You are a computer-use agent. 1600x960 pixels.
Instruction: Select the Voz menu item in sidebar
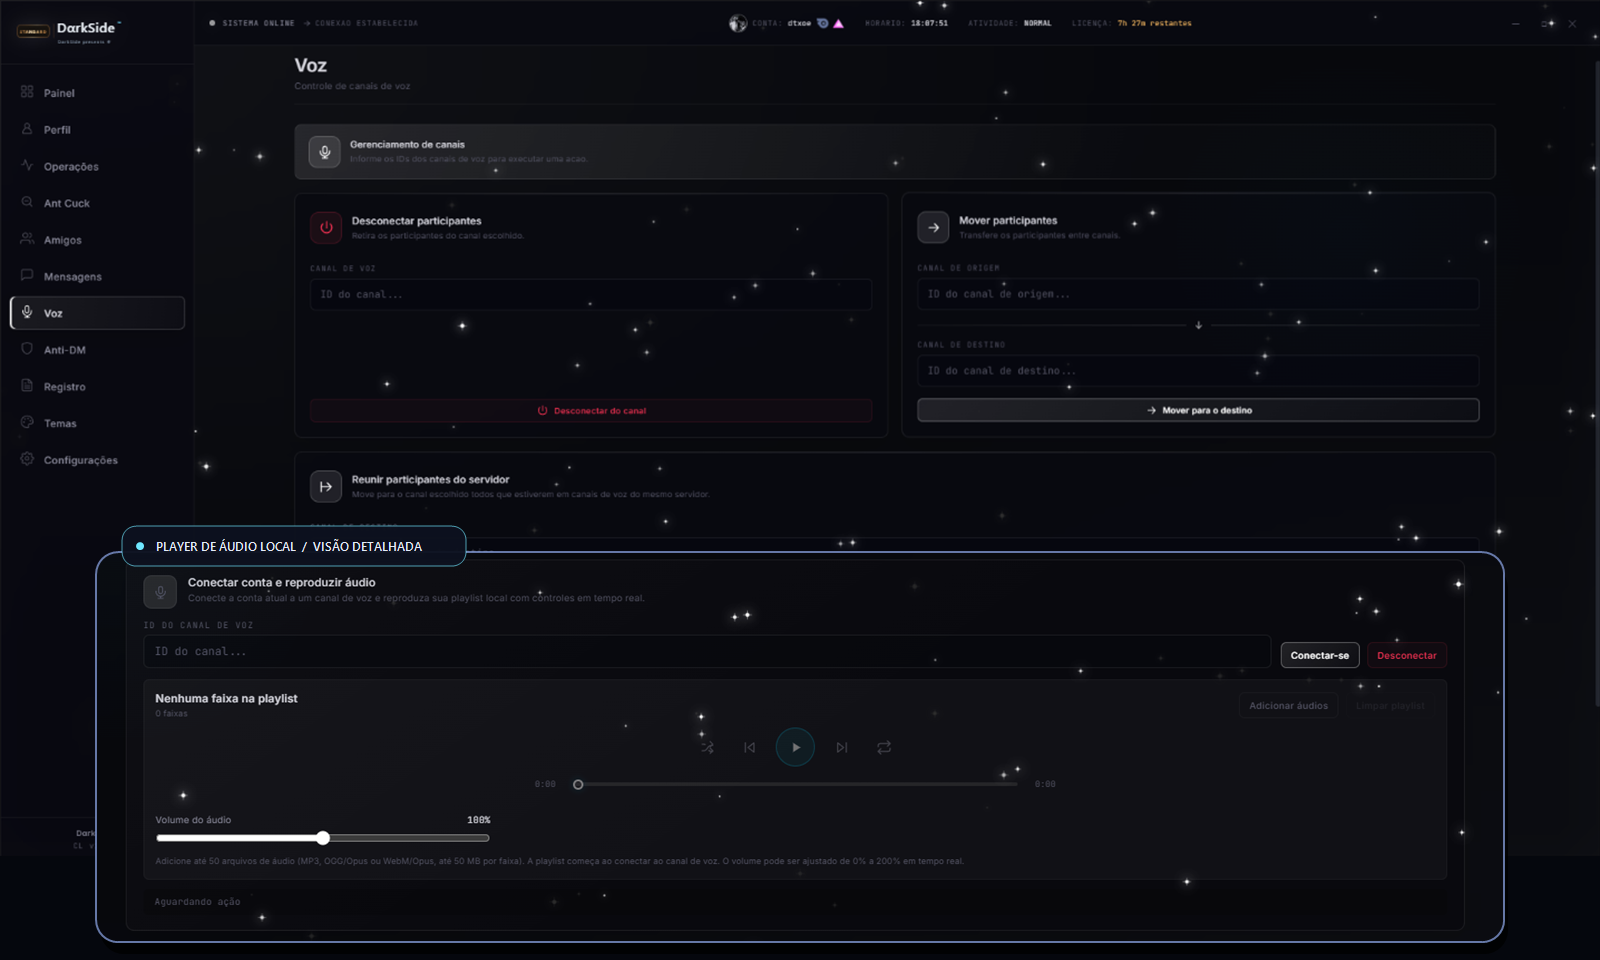click(97, 313)
